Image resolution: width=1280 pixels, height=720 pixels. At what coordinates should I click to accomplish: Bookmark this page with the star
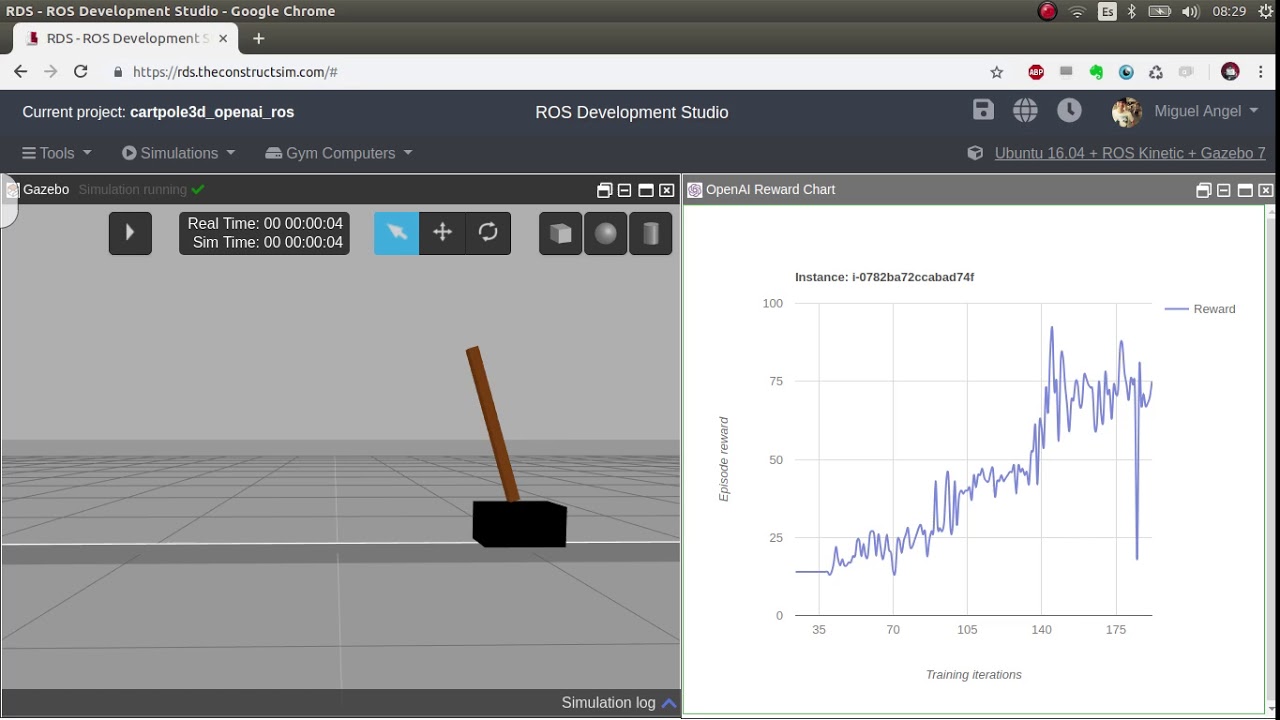coord(996,72)
